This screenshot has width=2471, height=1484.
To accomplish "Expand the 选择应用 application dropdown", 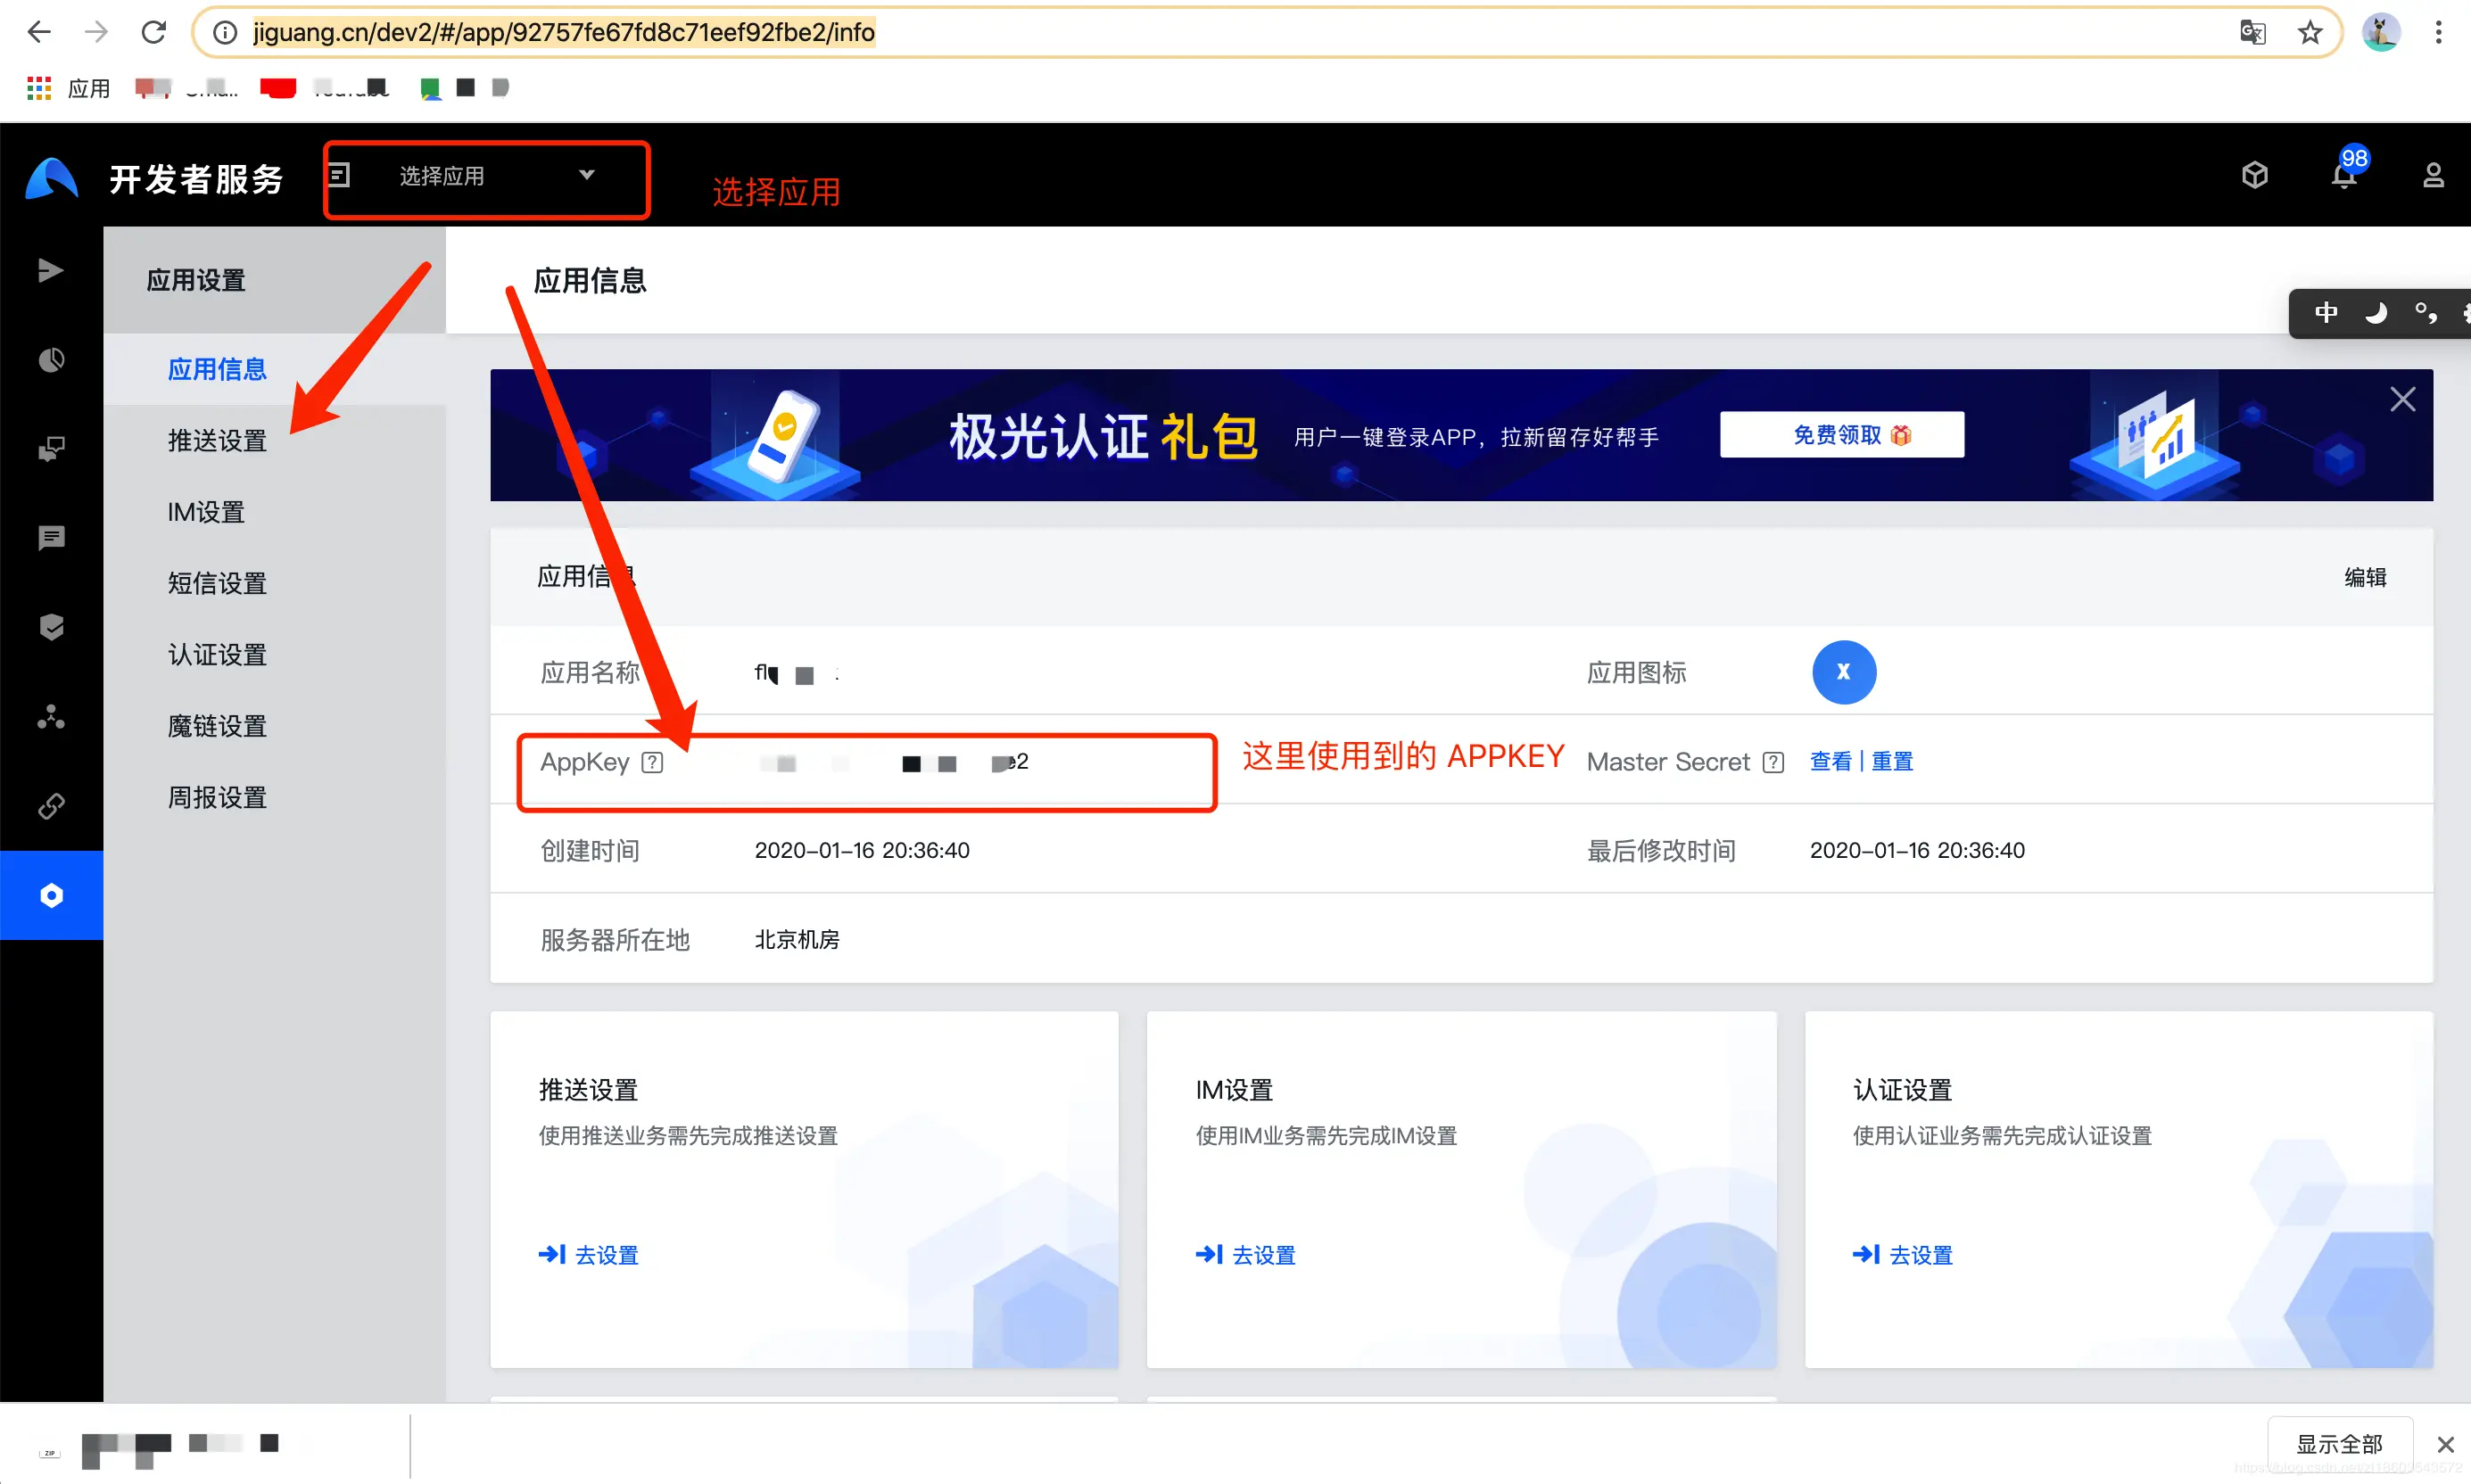I will tap(487, 177).
